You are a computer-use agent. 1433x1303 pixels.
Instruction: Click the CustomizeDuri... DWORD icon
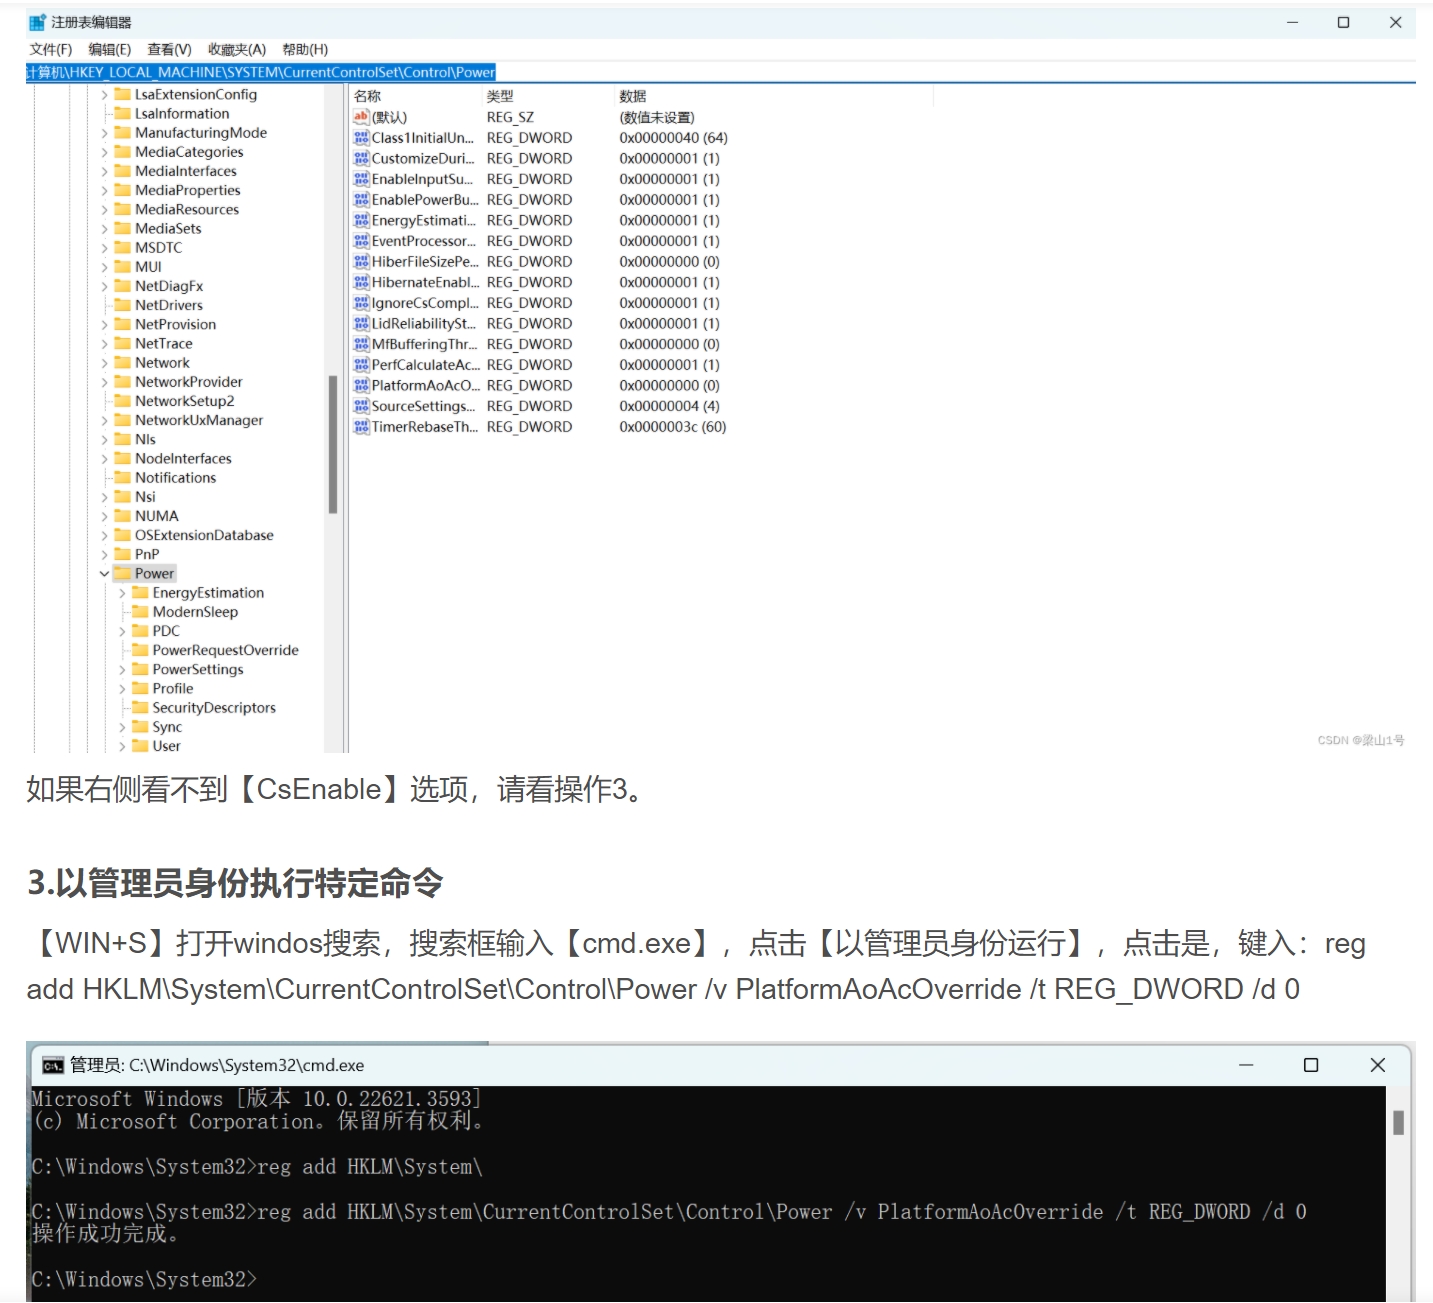point(361,158)
